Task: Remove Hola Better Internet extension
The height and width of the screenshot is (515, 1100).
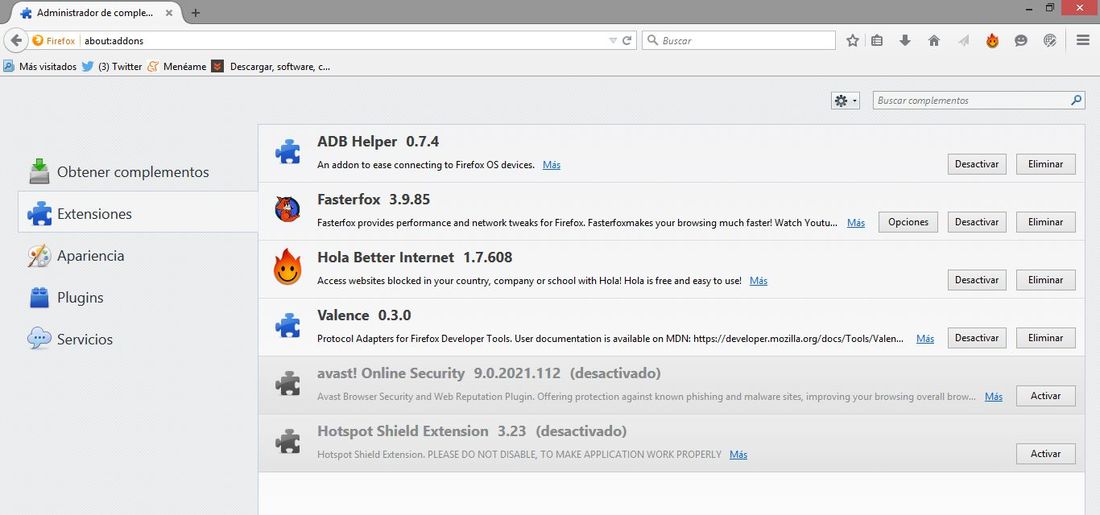Action: coord(1045,280)
